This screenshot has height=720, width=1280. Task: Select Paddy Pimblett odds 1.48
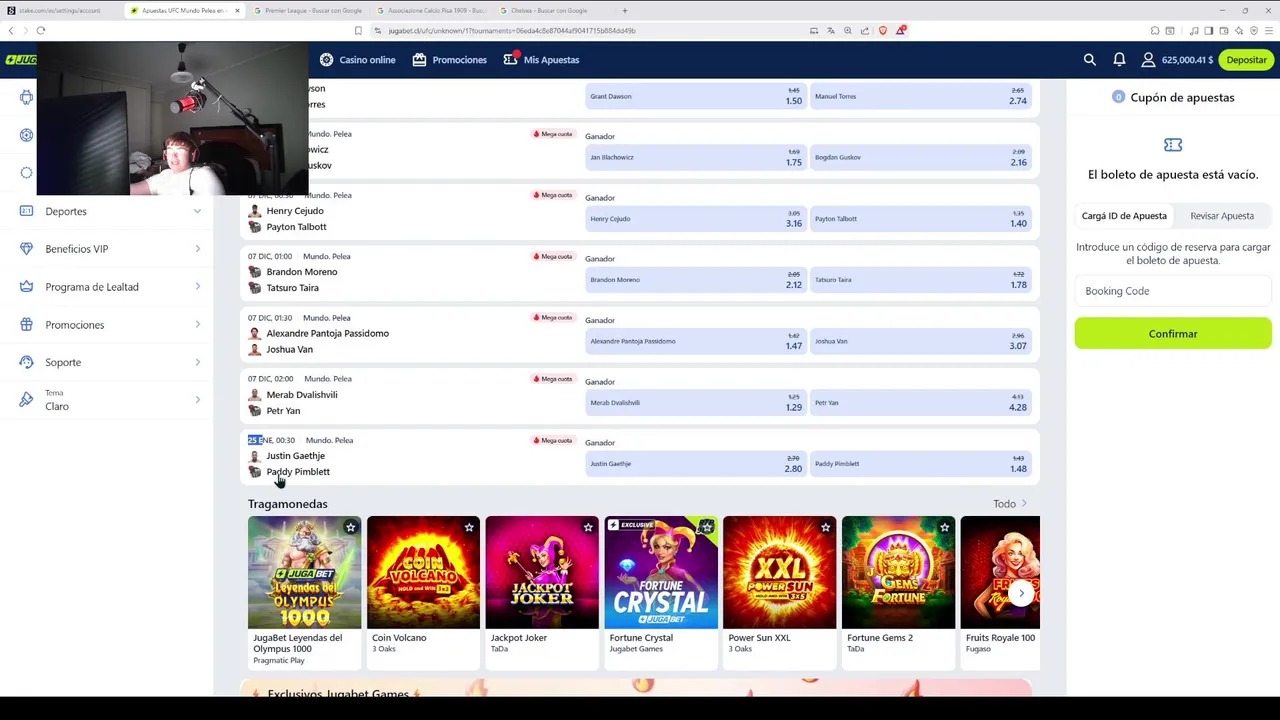(x=920, y=464)
